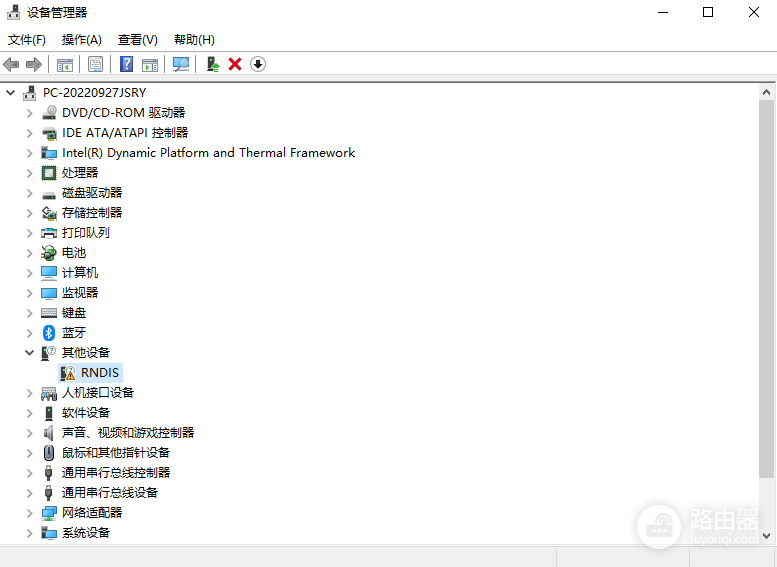This screenshot has height=567, width=777.
Task: Click the scan for hardware changes monitor icon
Action: (x=180, y=64)
